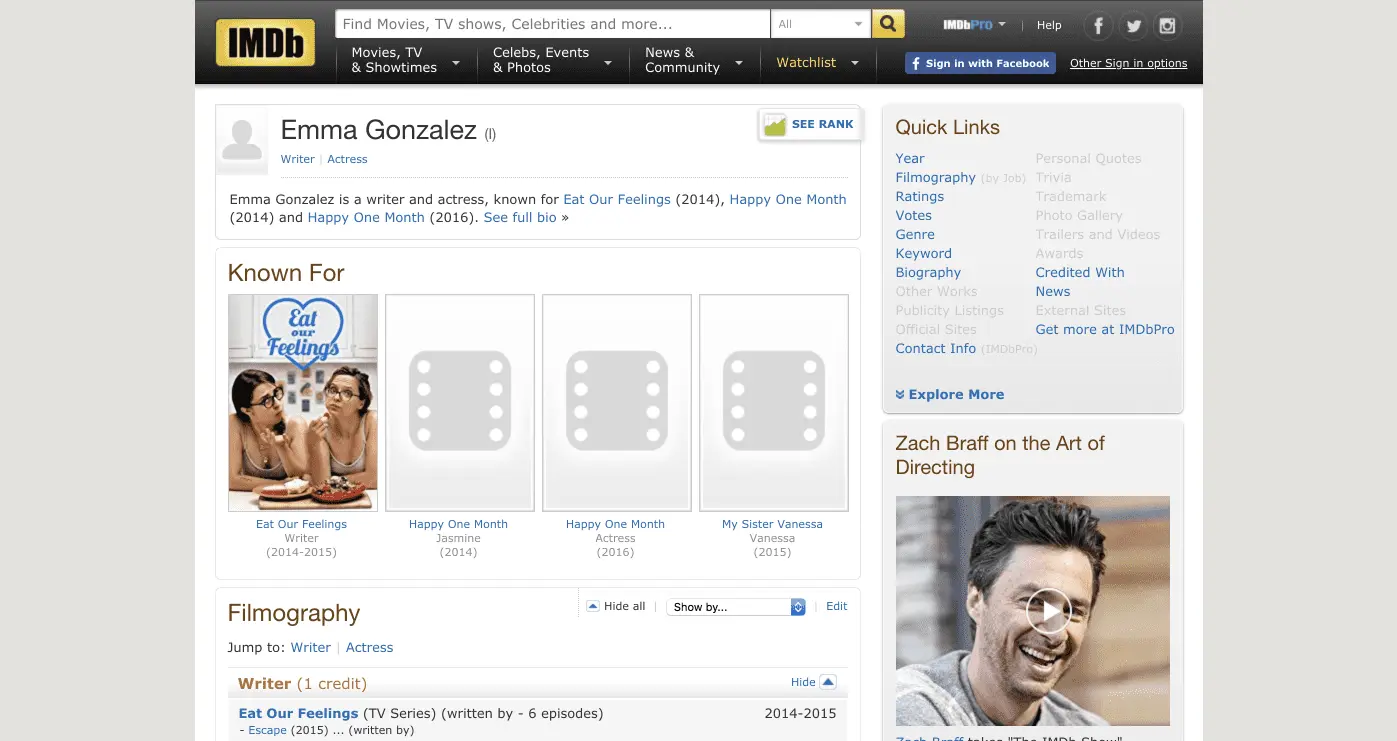Open the Eat Our Feelings title below the poster
The width and height of the screenshot is (1397, 741).
302,524
